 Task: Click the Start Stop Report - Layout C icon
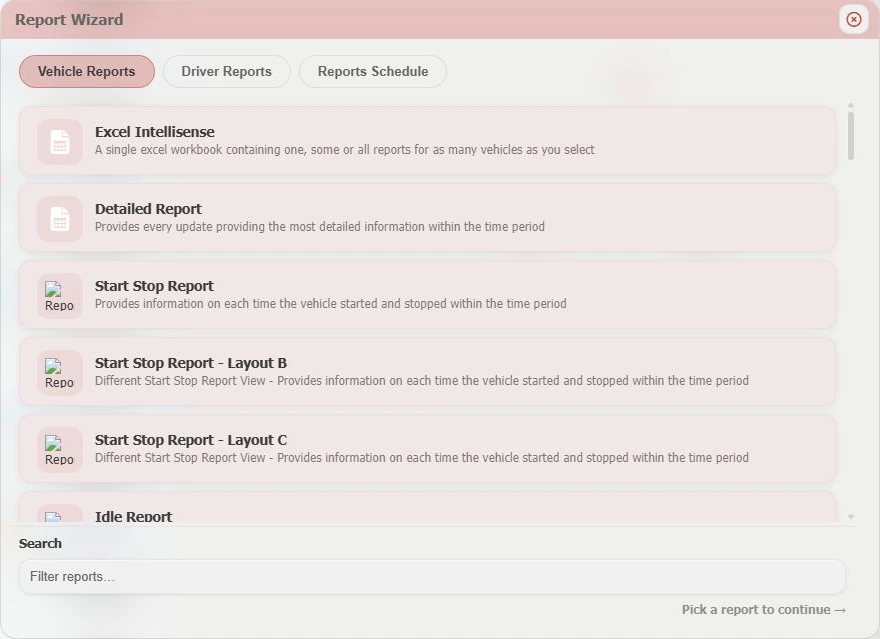coord(59,449)
